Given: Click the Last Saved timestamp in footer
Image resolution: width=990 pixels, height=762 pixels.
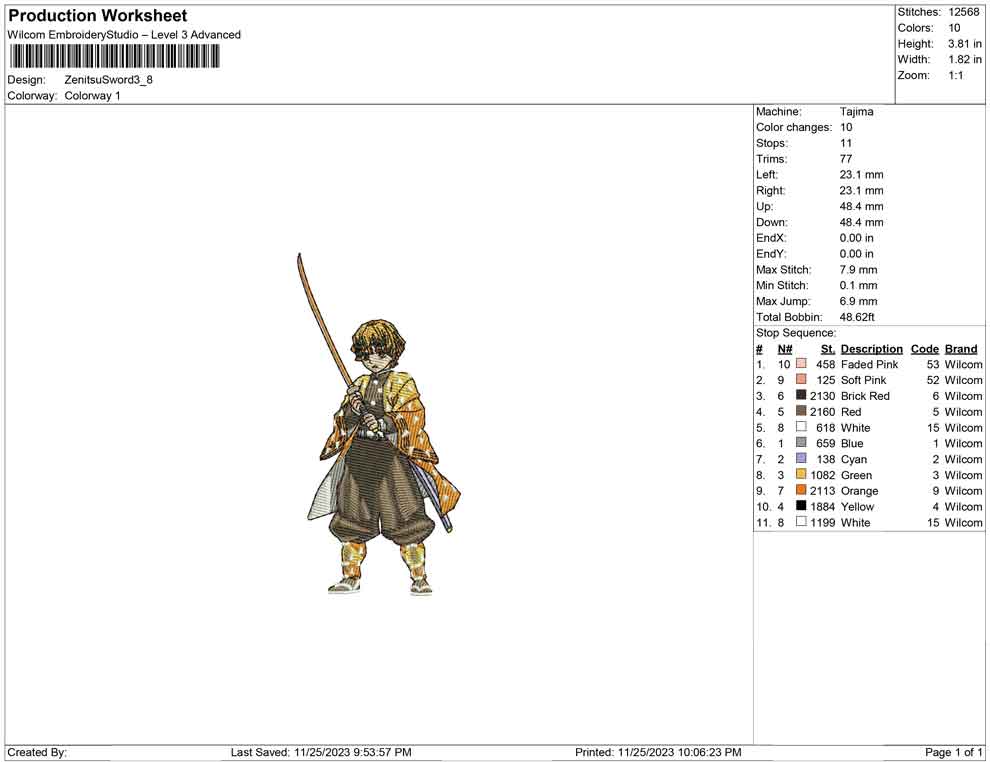Looking at the screenshot, I should [x=321, y=753].
